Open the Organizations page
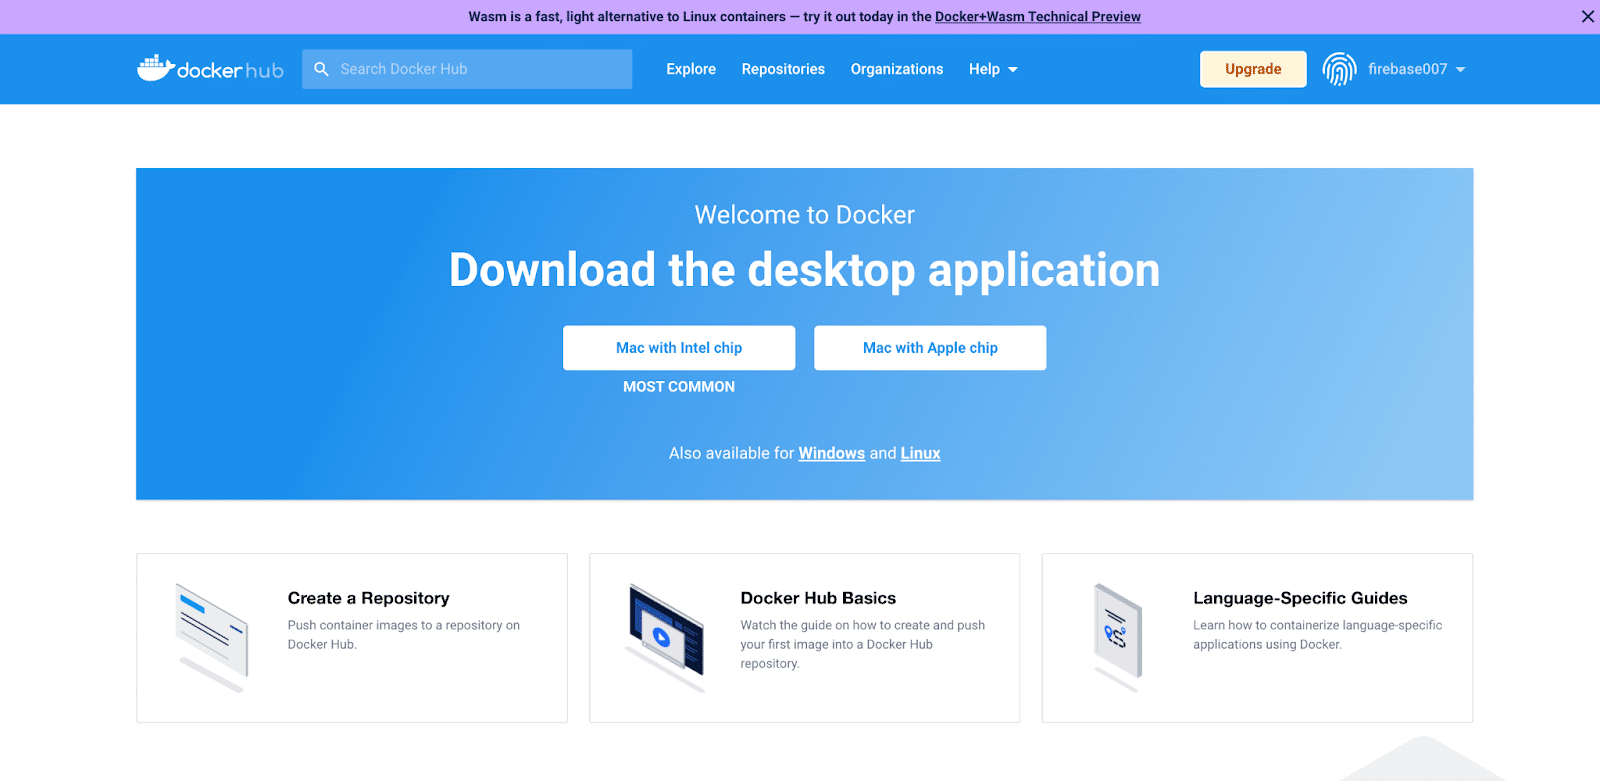Image resolution: width=1600 pixels, height=781 pixels. click(x=897, y=69)
